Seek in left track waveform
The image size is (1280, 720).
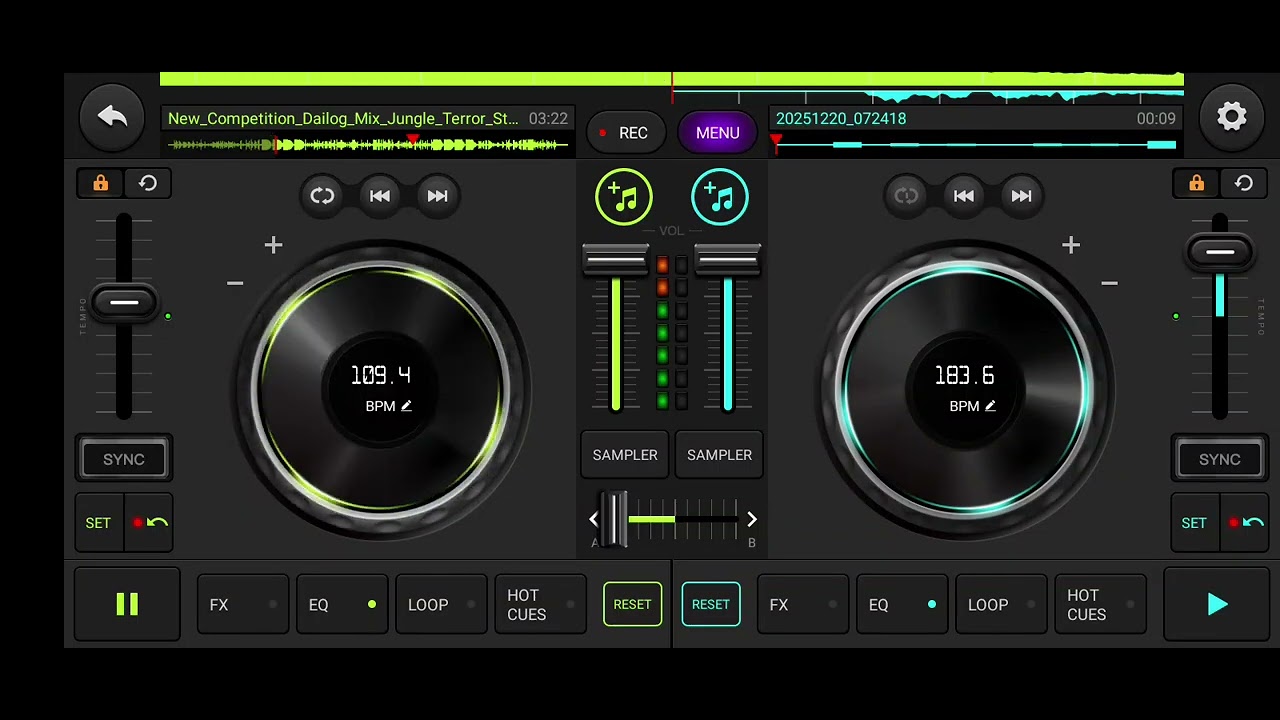(x=367, y=145)
